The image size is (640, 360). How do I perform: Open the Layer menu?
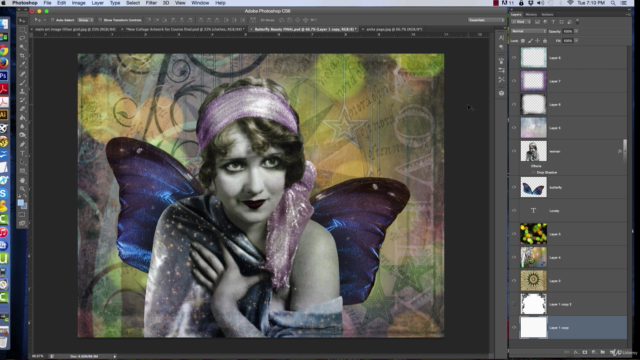[x=97, y=3]
